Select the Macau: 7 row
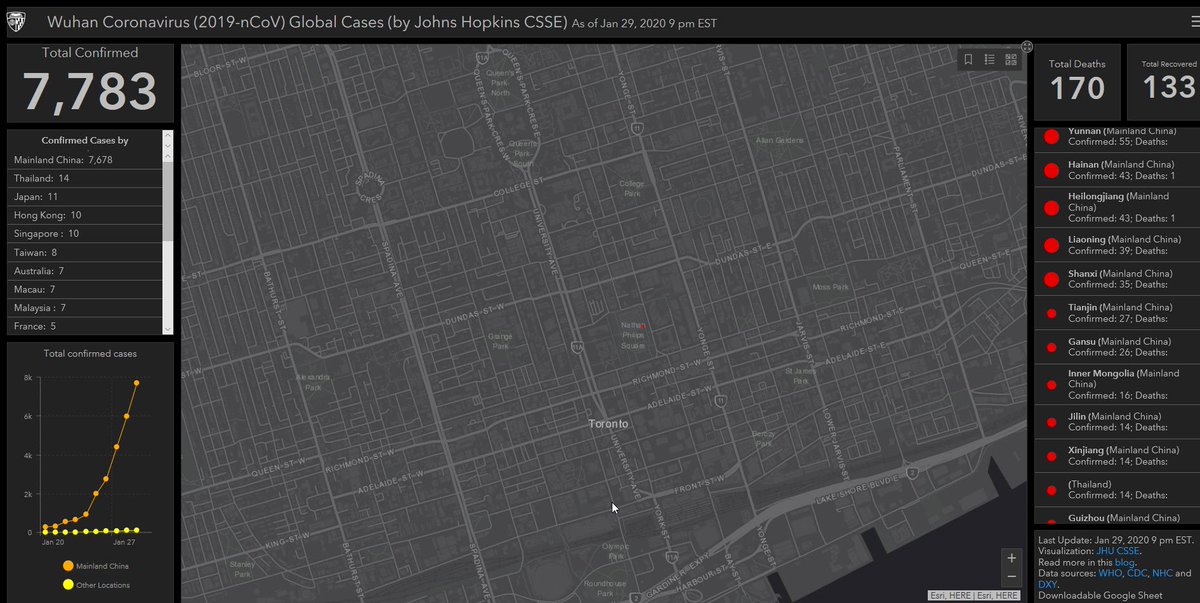The width and height of the screenshot is (1200, 603). [x=84, y=289]
